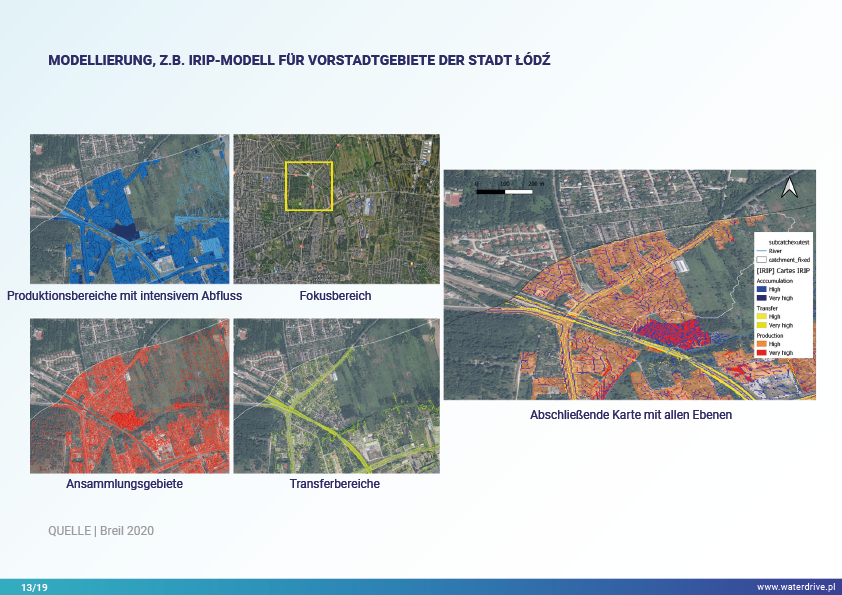Click the north arrow icon on the final map
Screen dimensions: 842x595
789,187
